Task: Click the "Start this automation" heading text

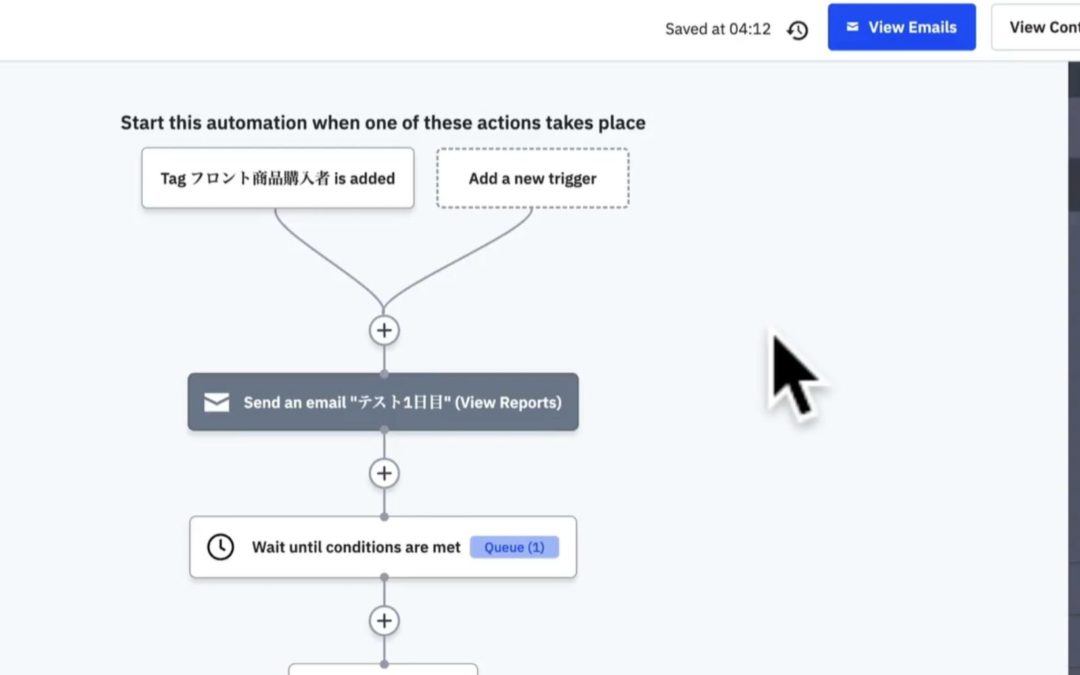Action: 383,123
